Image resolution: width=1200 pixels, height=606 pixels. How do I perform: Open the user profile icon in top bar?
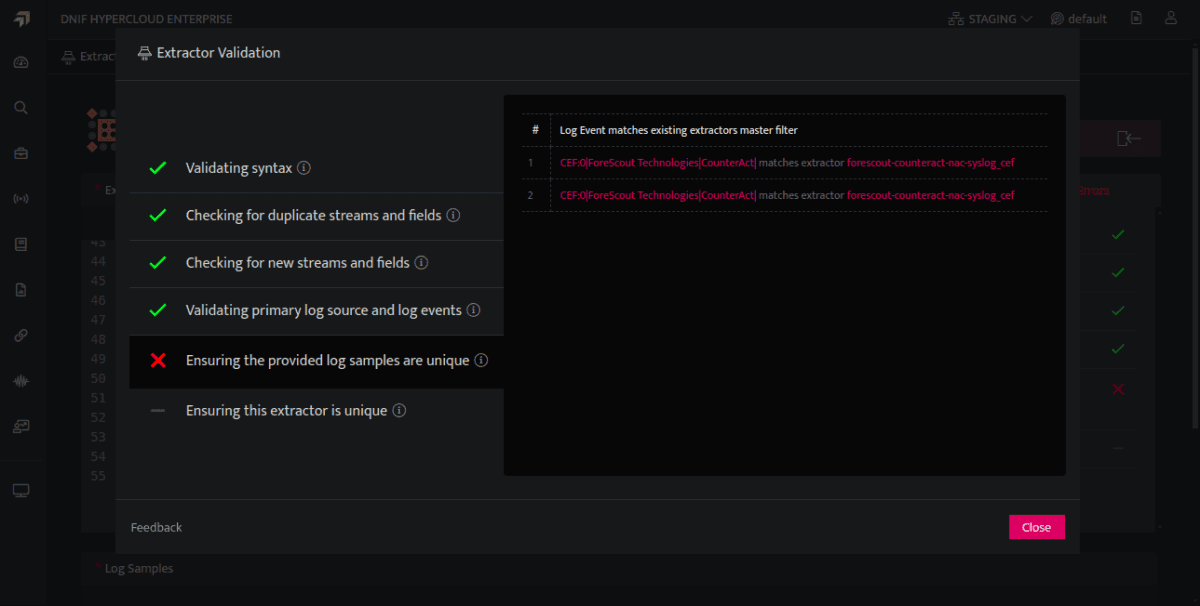point(1171,18)
